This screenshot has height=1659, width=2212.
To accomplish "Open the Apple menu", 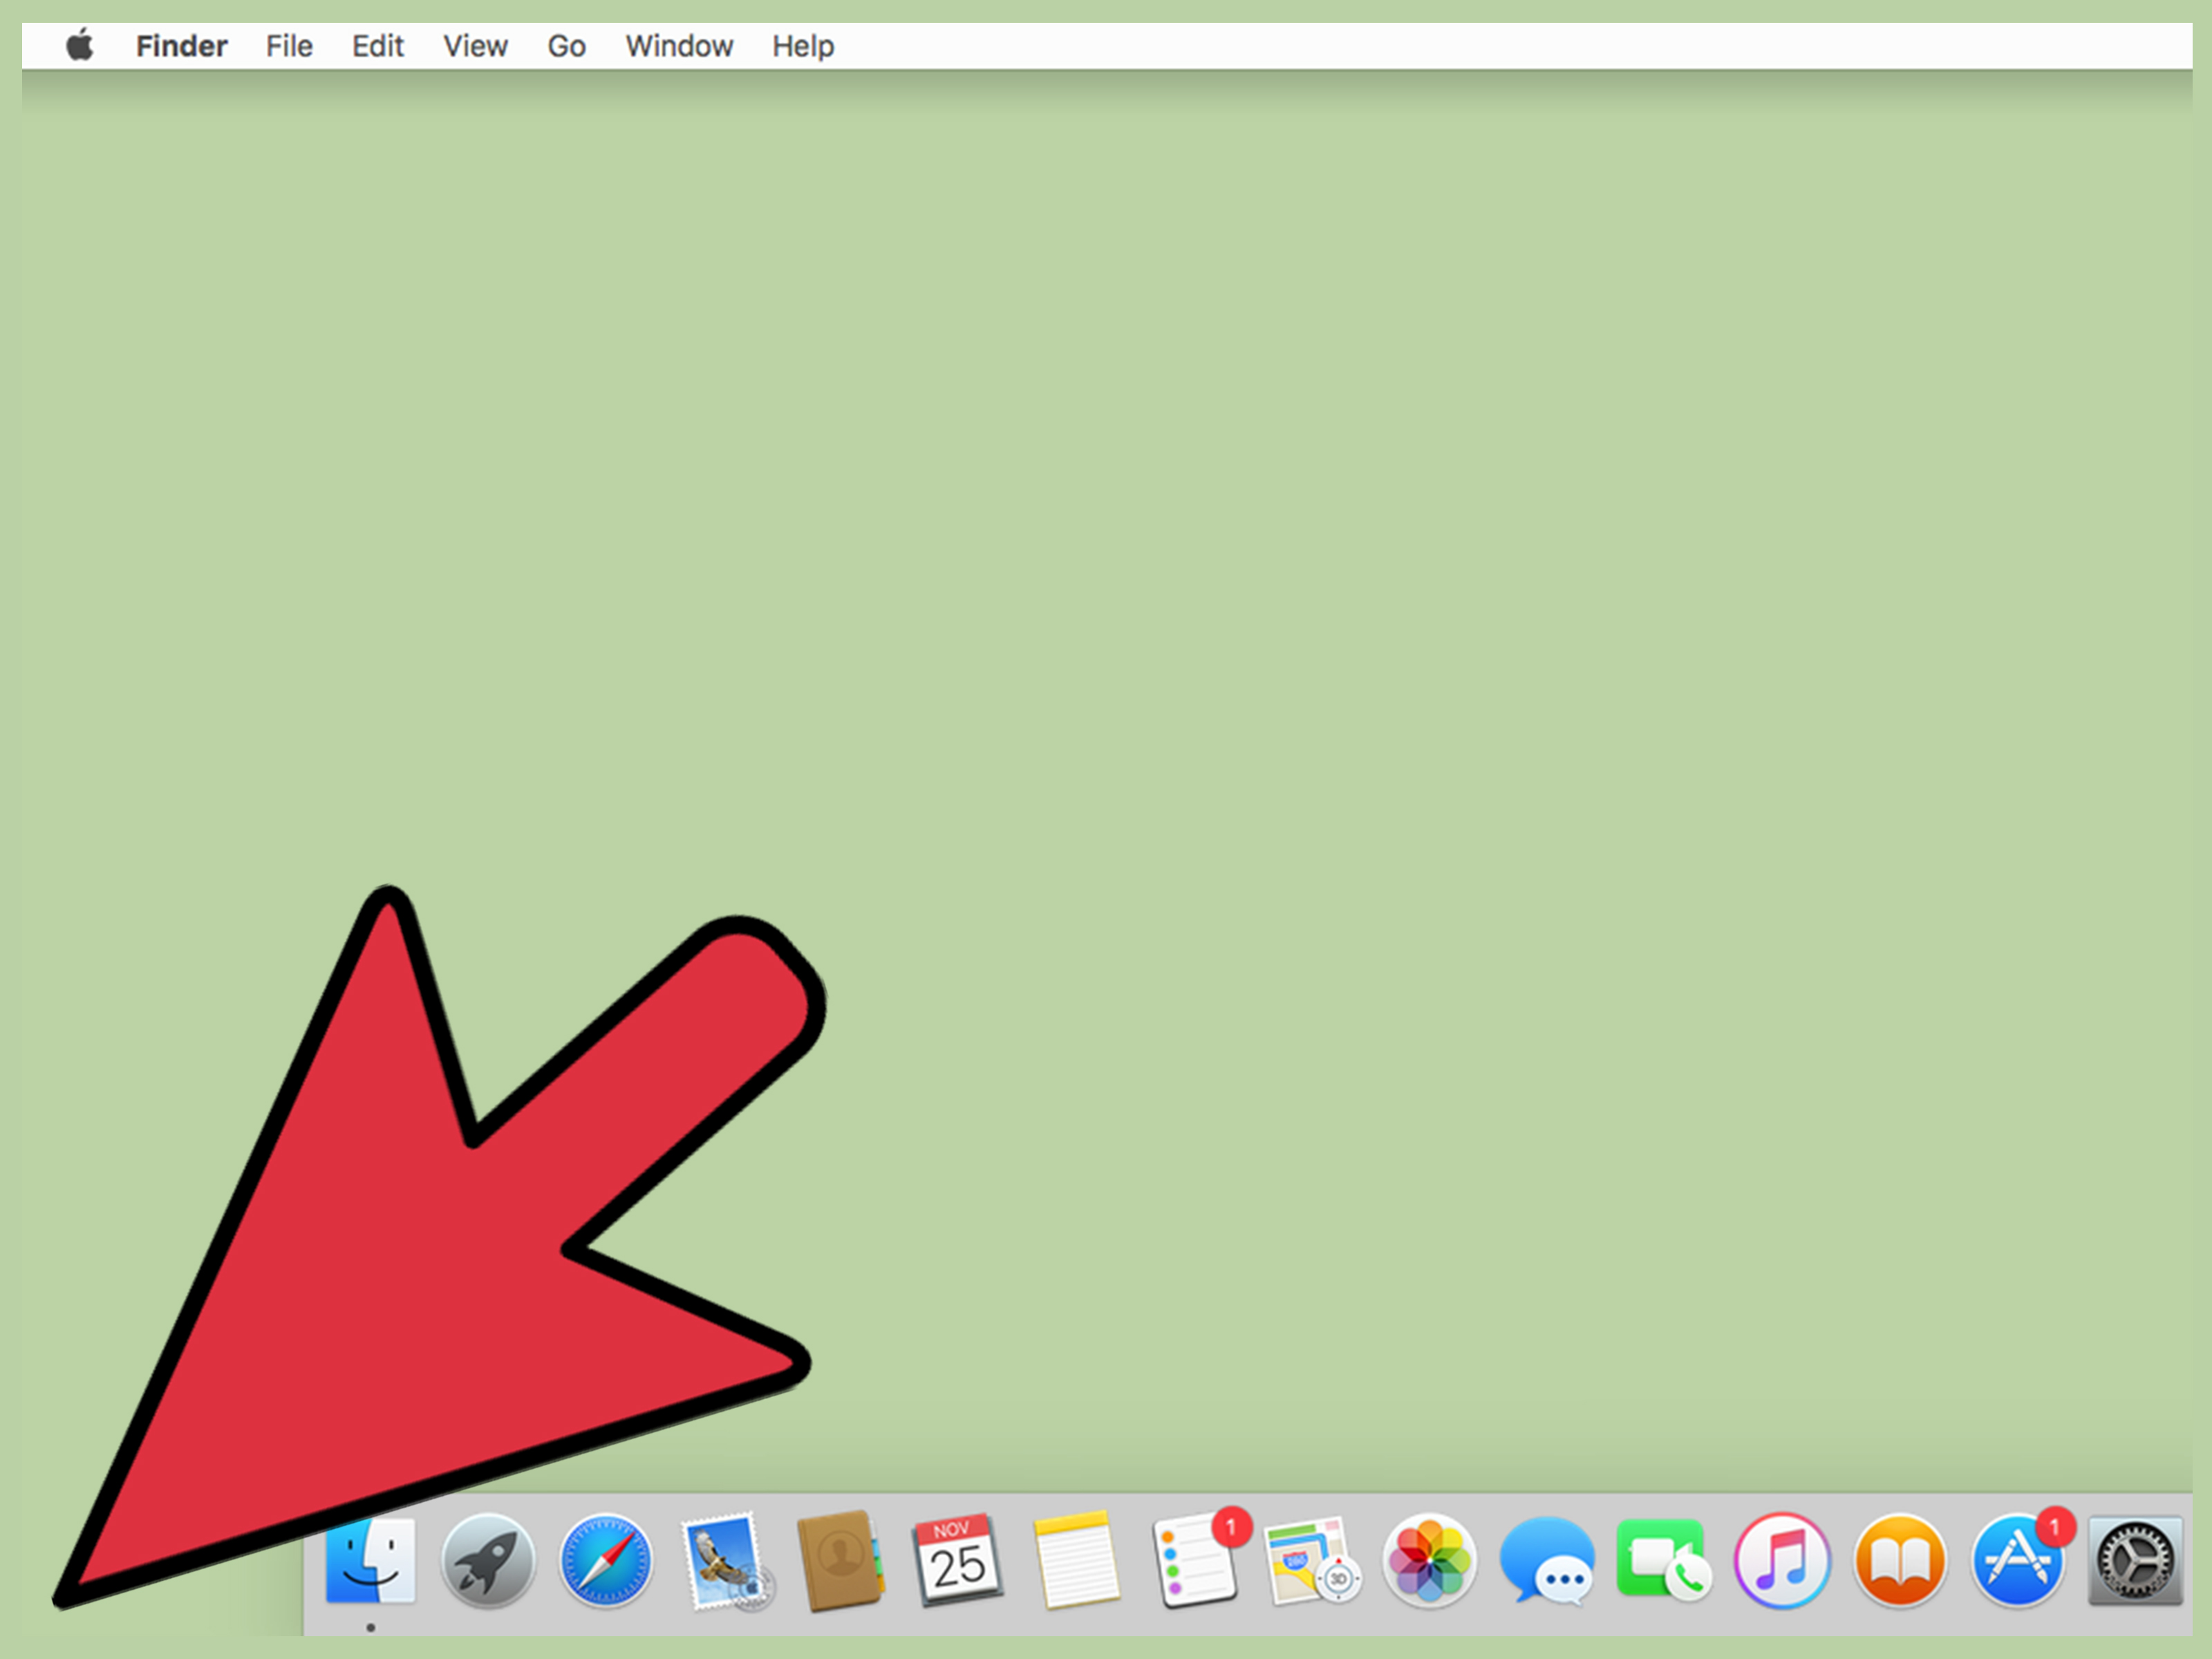I will pos(80,46).
